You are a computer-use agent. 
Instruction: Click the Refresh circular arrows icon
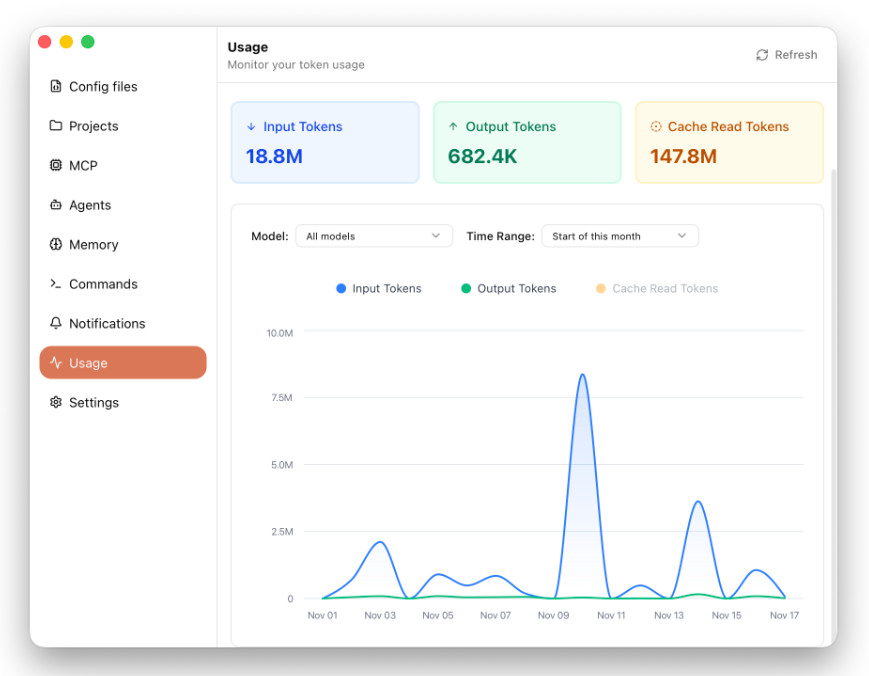[x=762, y=55]
